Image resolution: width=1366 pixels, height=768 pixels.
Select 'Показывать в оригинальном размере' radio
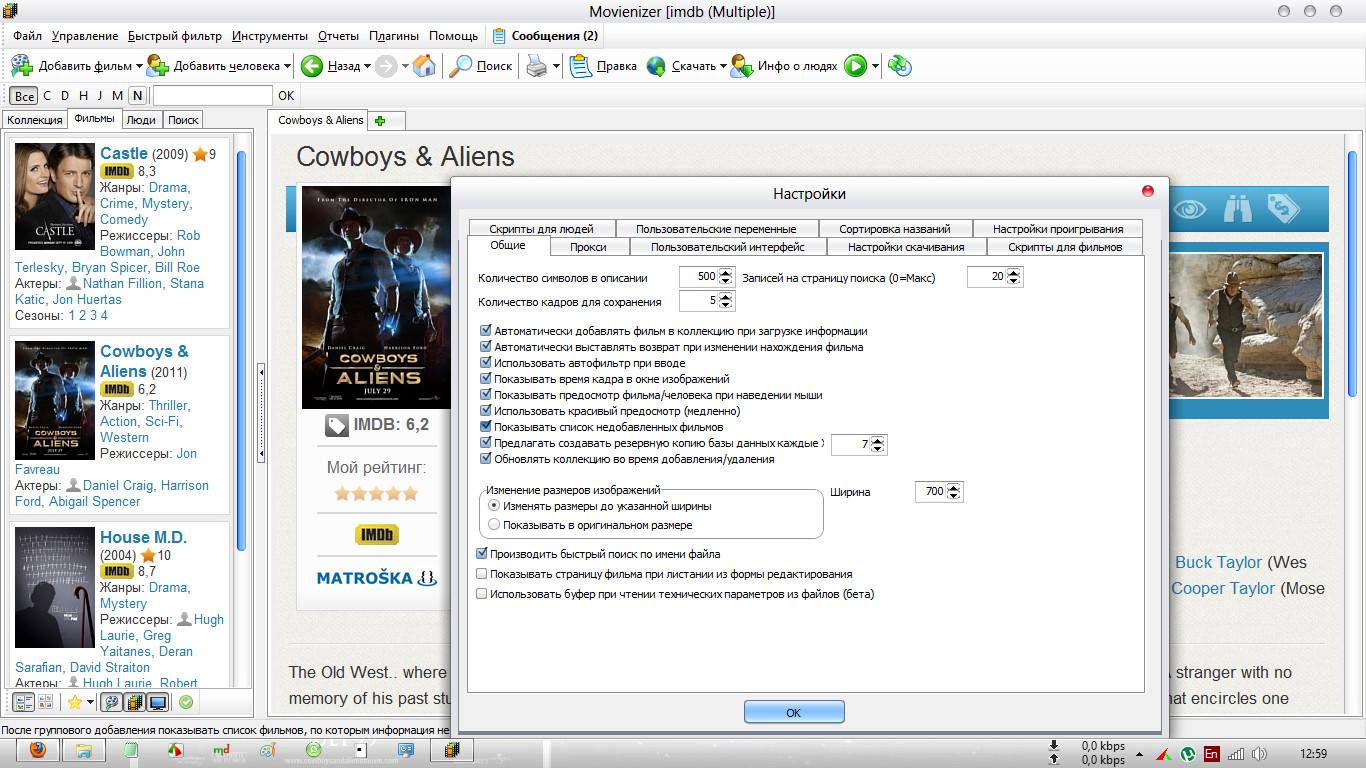(494, 524)
